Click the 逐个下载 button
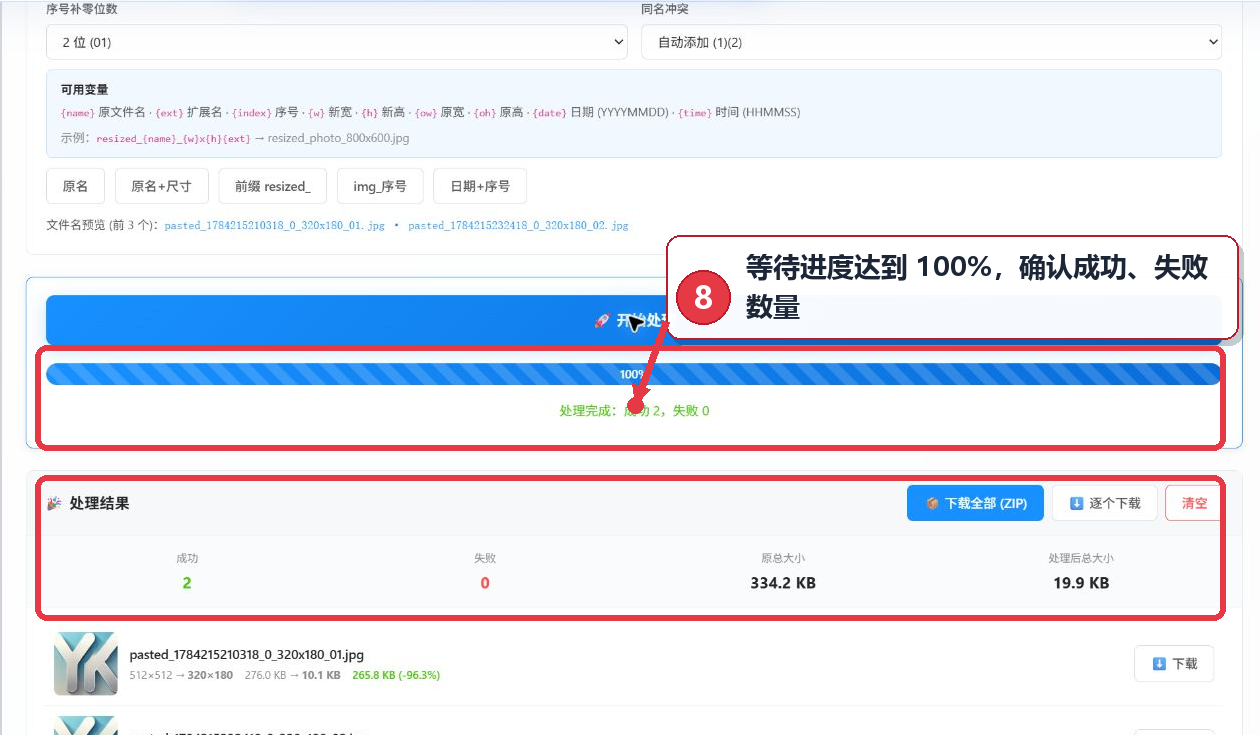Viewport: 1260px width, 735px height. [1105, 503]
